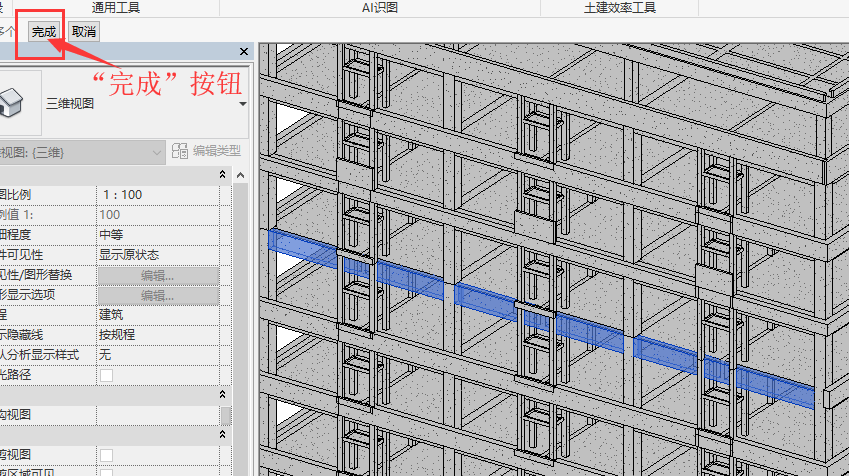
Task: Close the properties panel with X
Action: (244, 51)
